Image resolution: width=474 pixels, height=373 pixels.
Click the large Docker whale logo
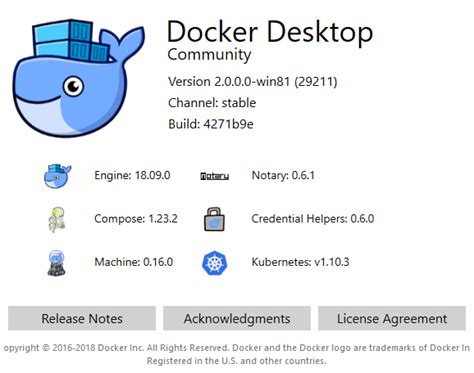click(79, 78)
